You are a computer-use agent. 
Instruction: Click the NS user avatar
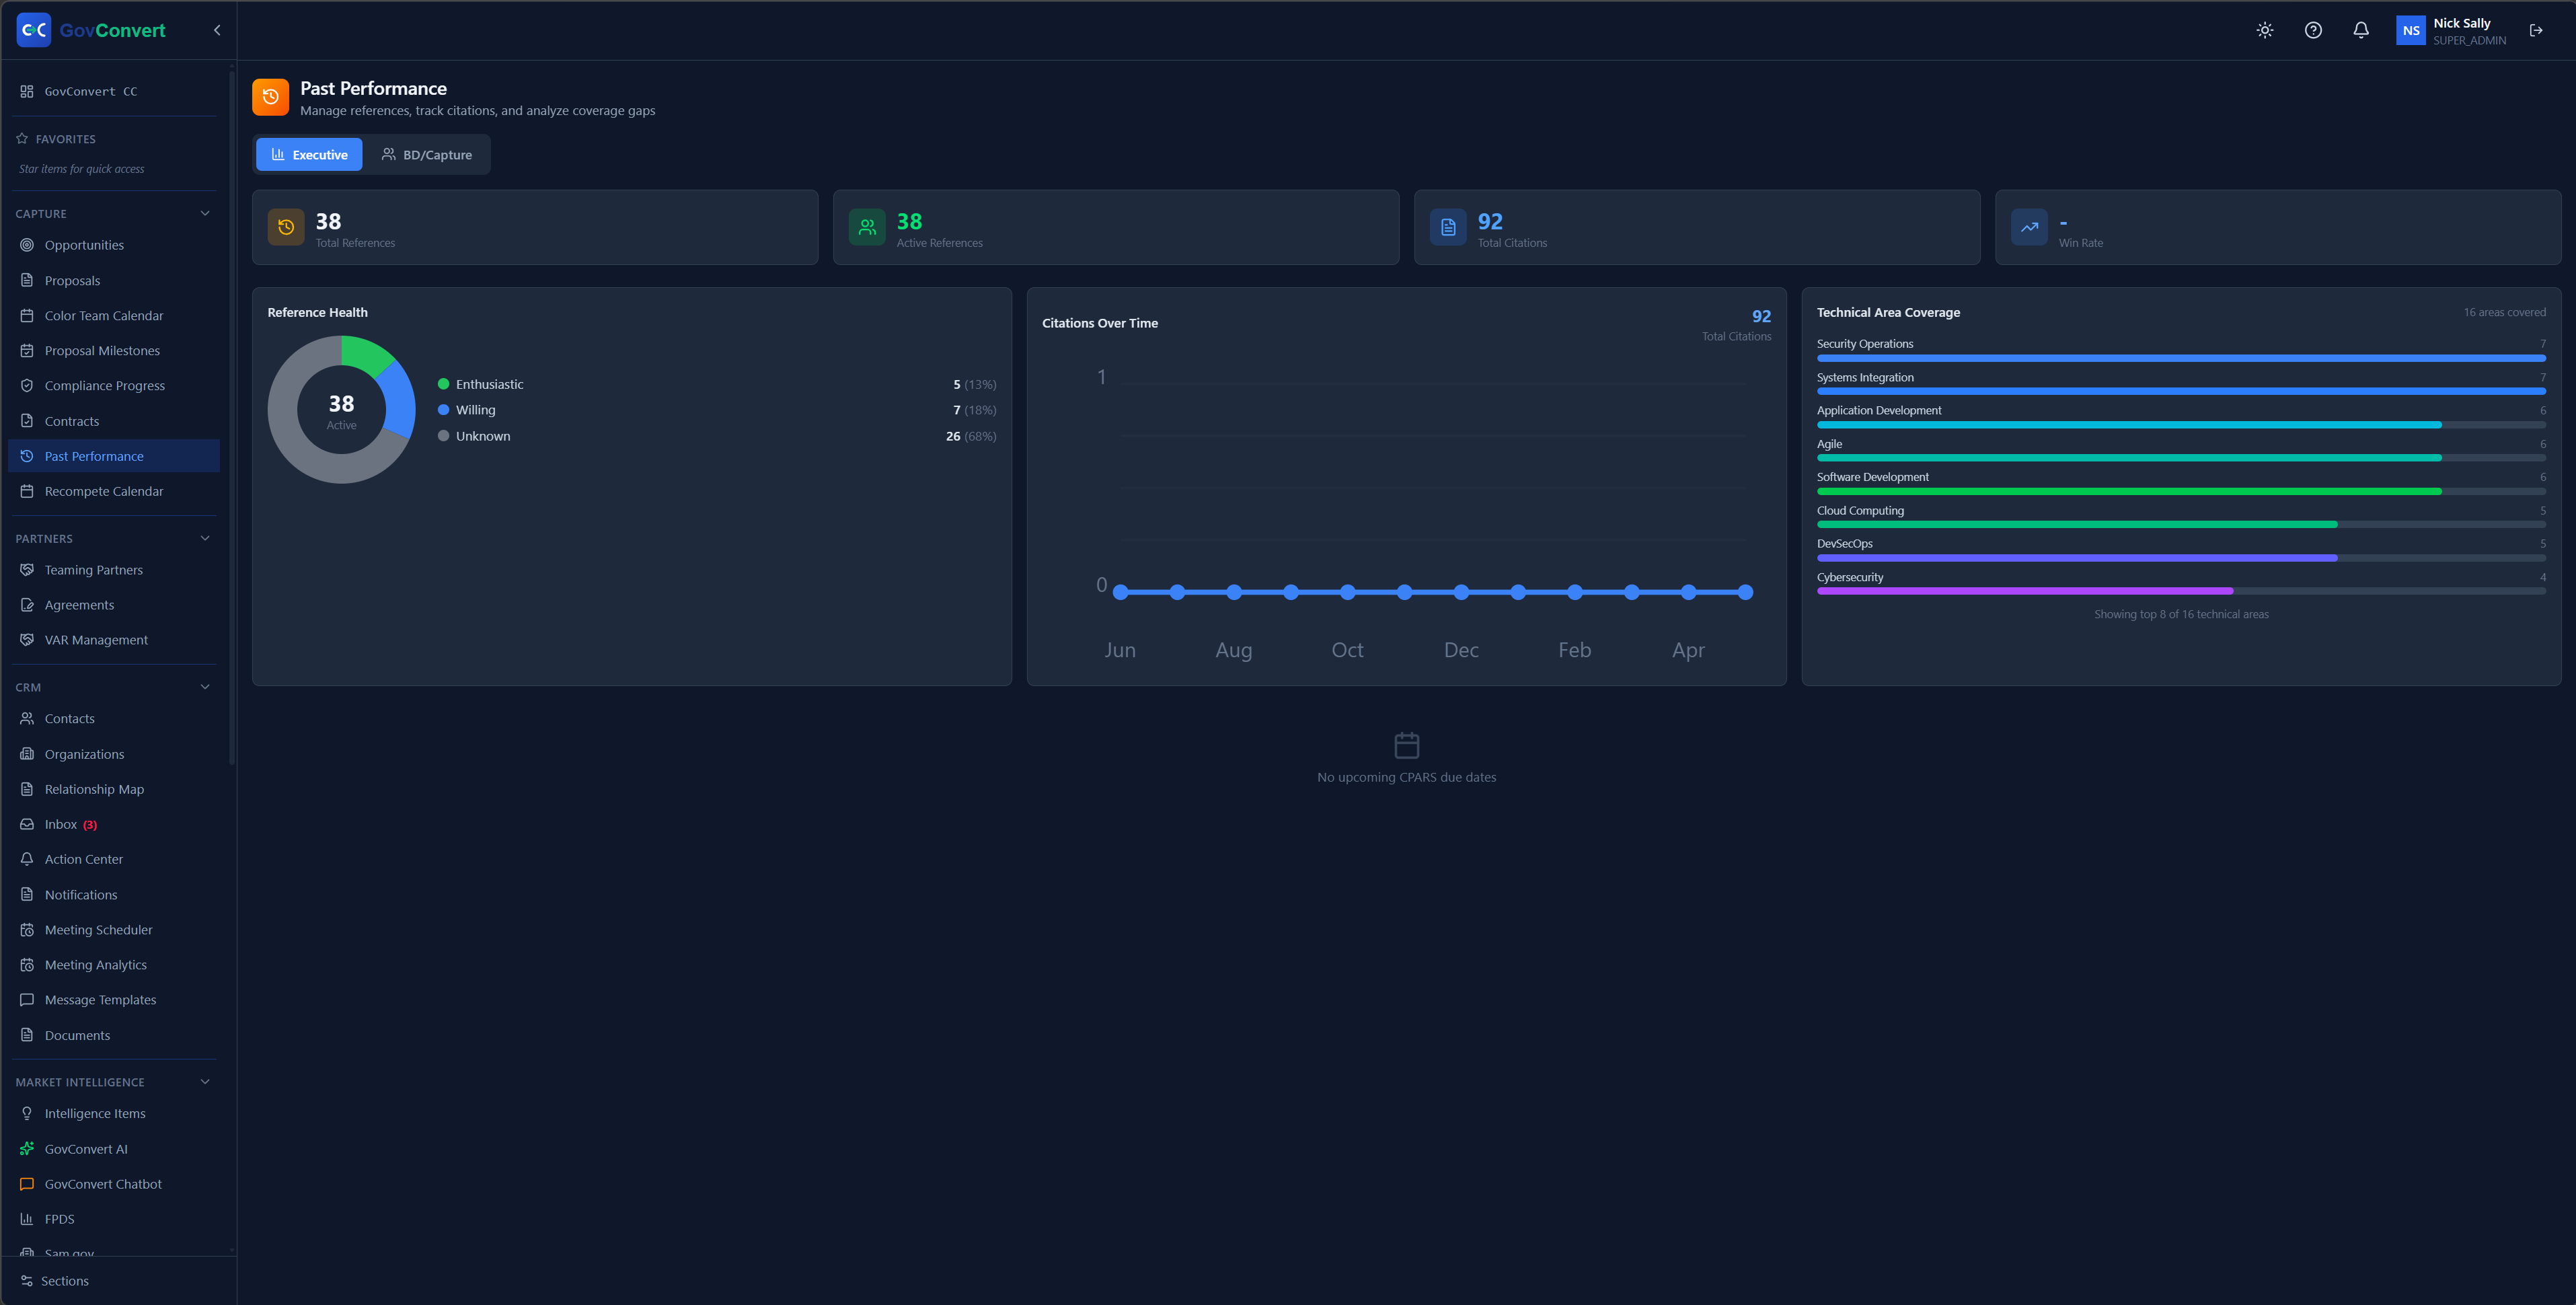coord(2411,30)
